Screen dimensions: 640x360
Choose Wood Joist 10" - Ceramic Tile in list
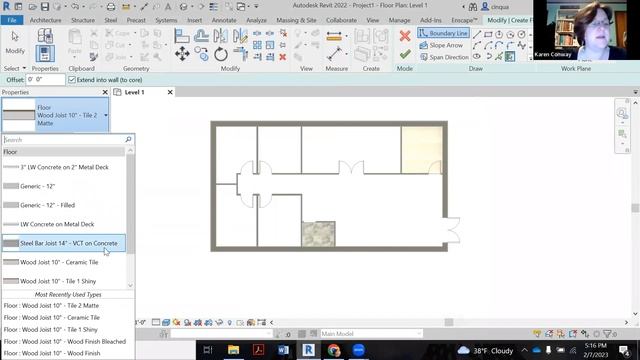tap(64, 262)
